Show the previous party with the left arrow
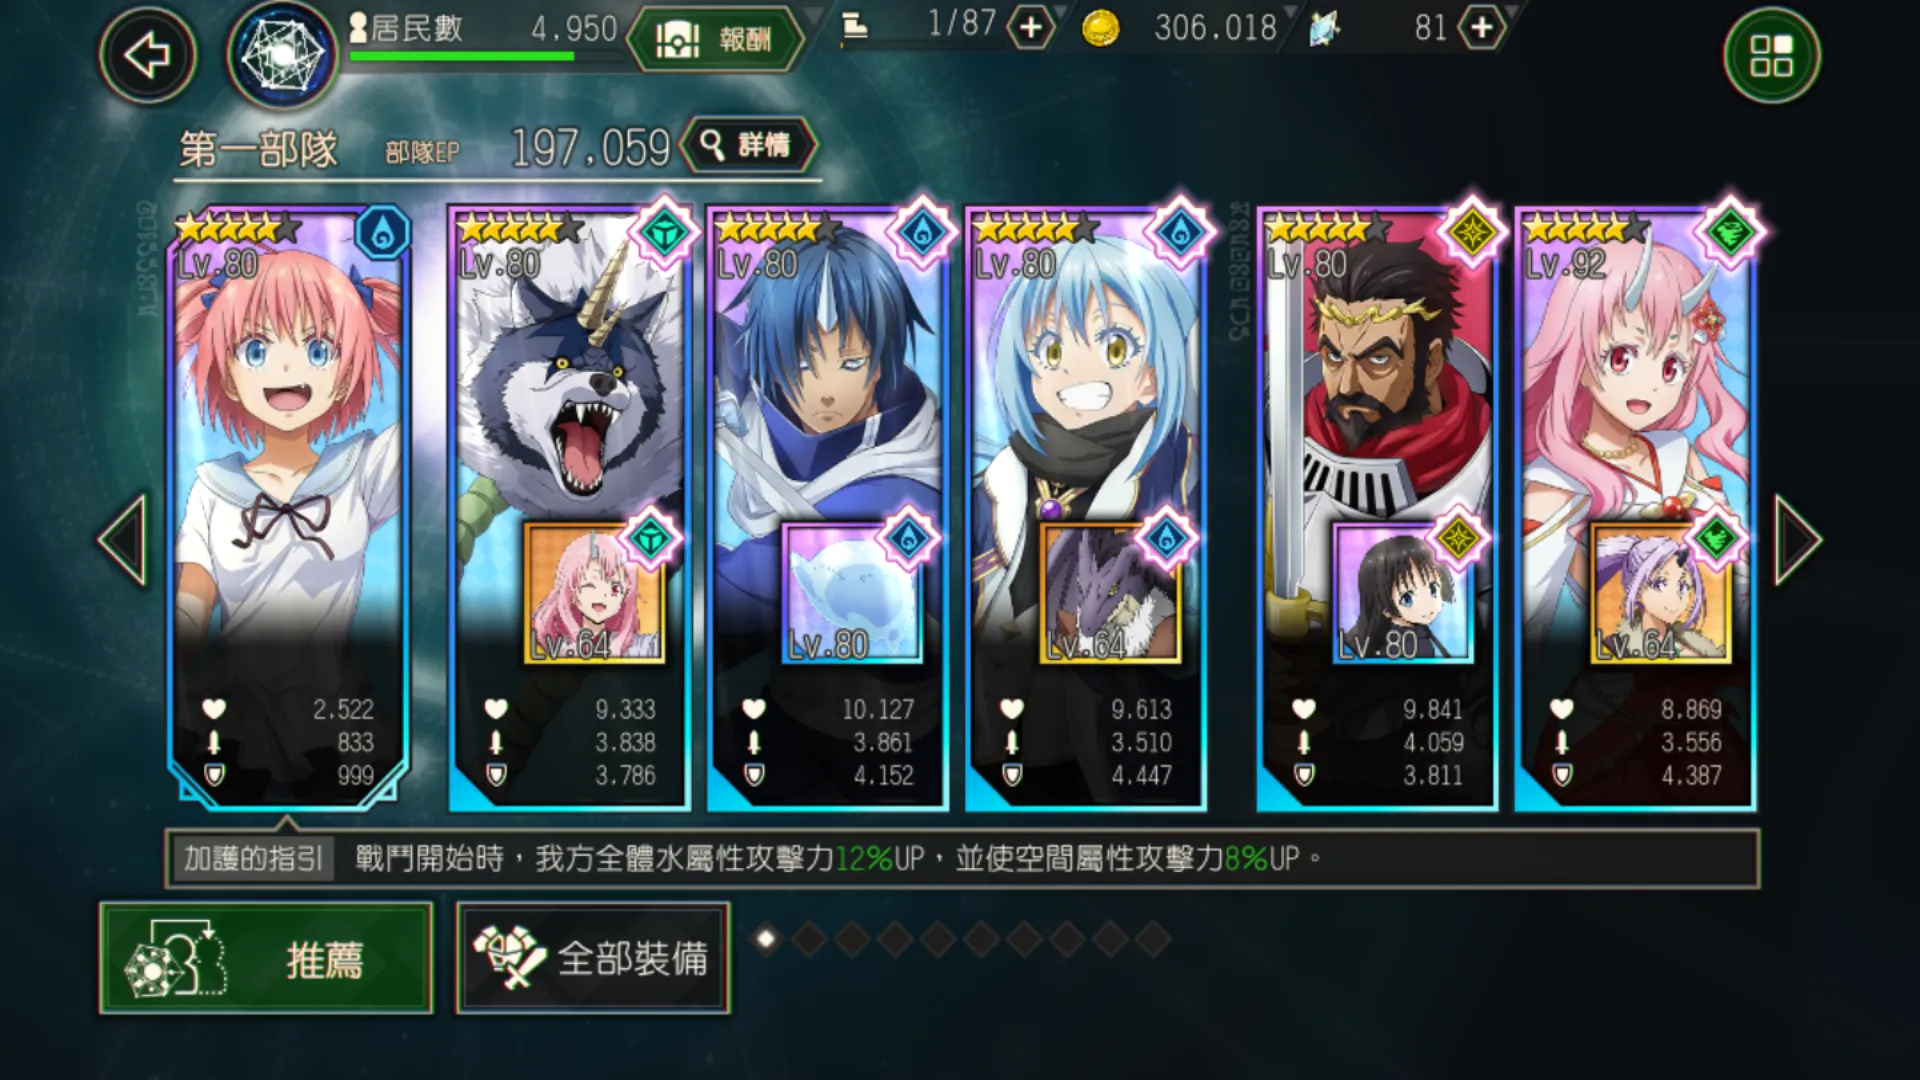 tap(123, 539)
